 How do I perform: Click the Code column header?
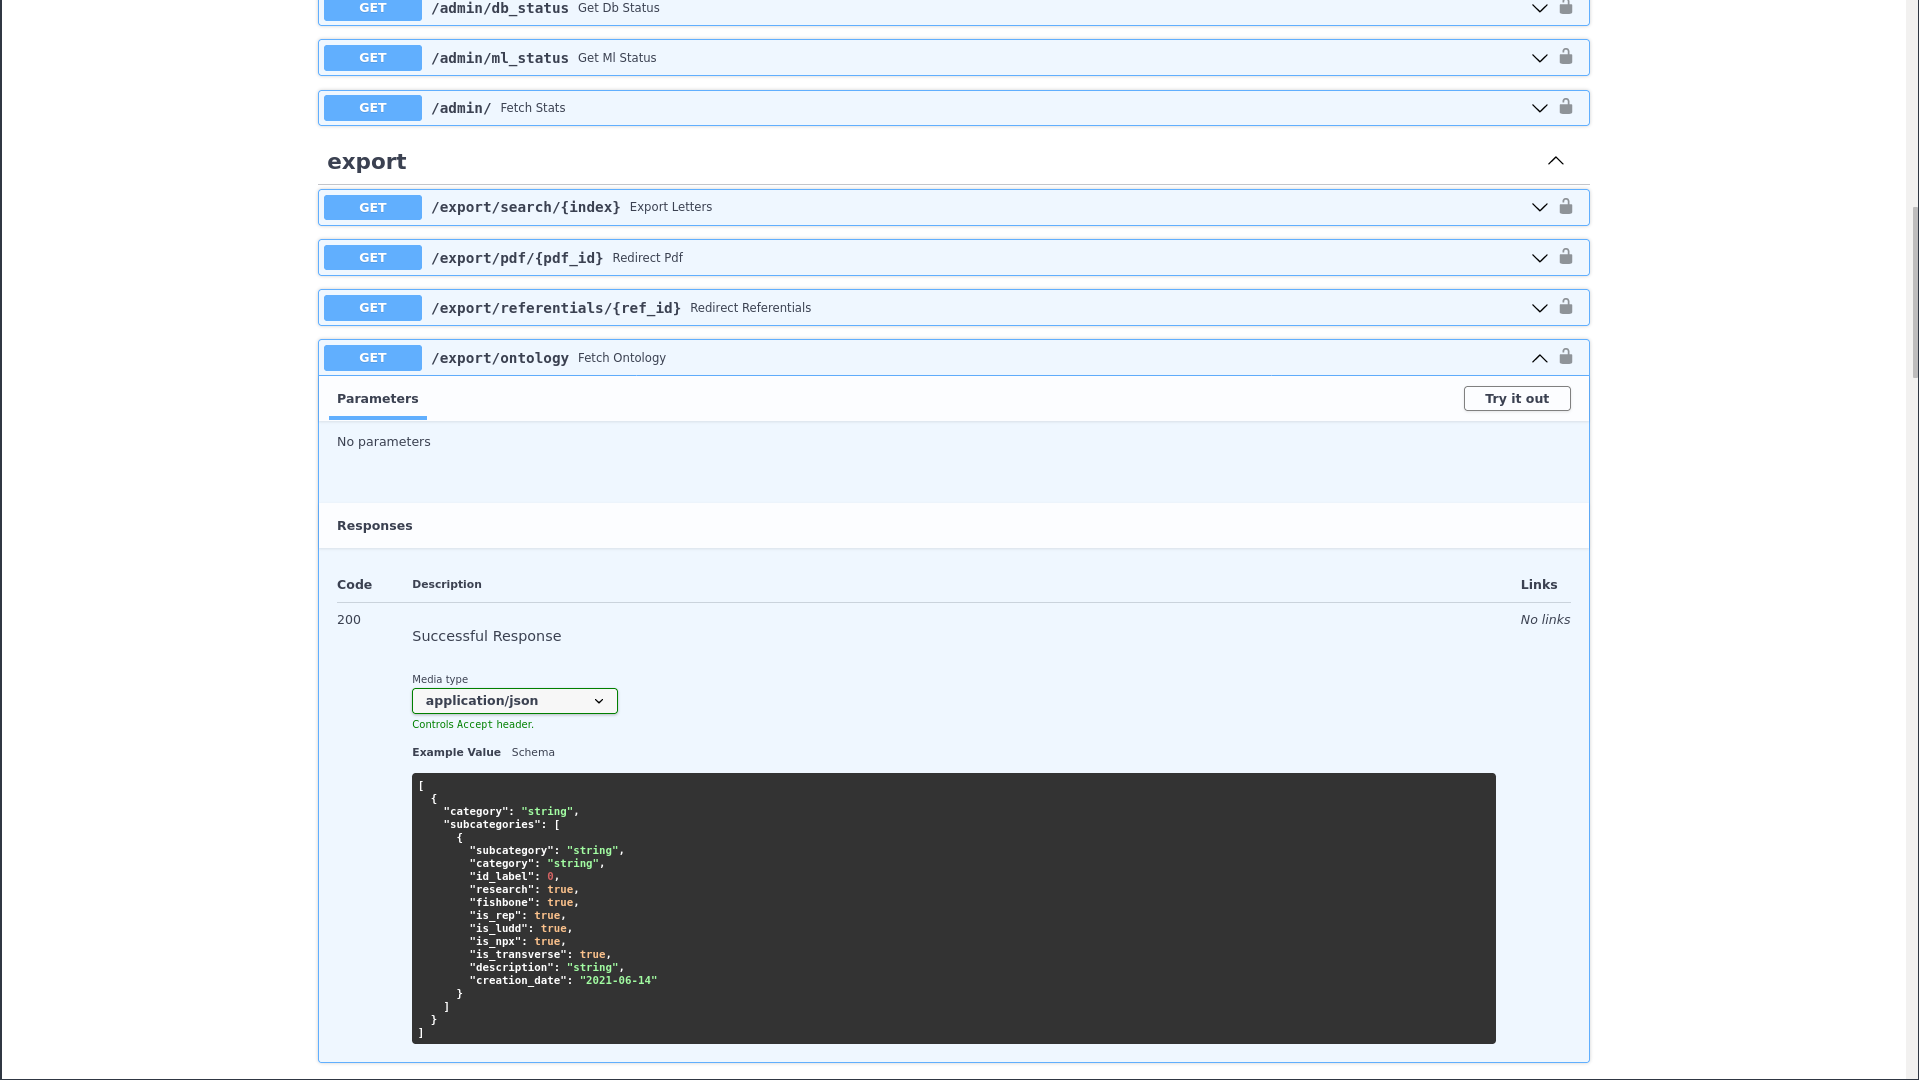355,585
